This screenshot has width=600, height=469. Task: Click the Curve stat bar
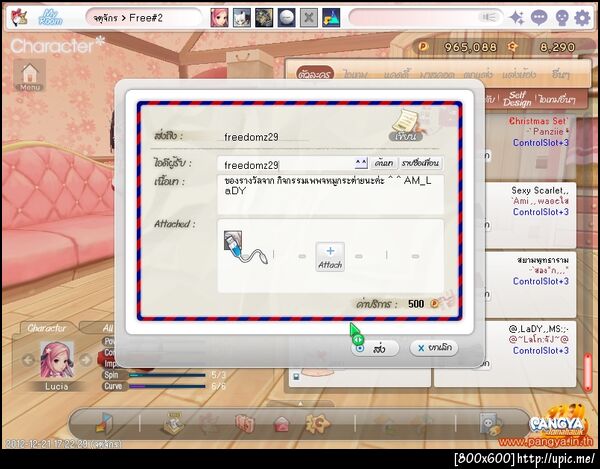[x=167, y=386]
